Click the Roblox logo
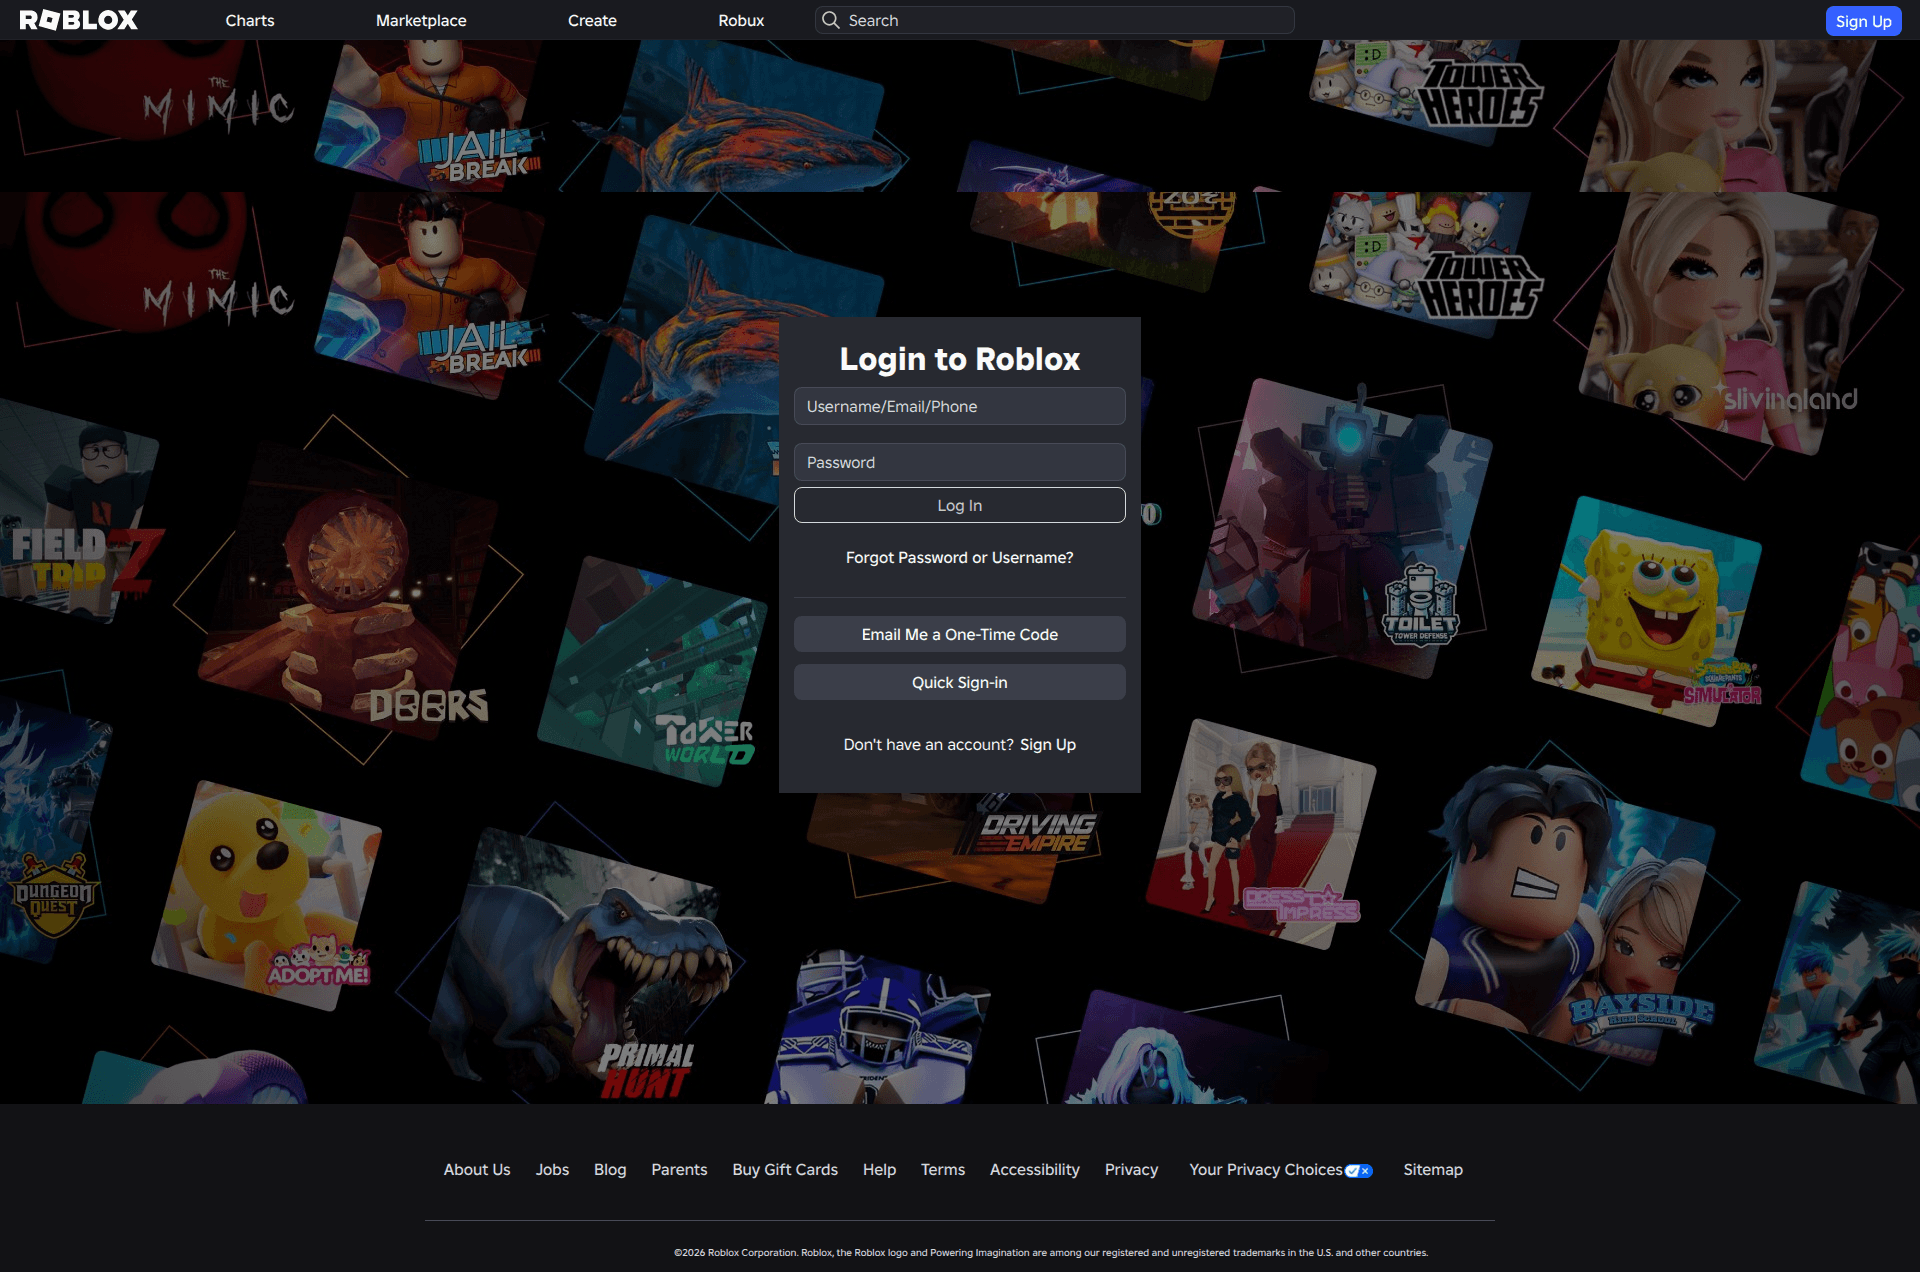1920x1272 pixels. tap(78, 20)
